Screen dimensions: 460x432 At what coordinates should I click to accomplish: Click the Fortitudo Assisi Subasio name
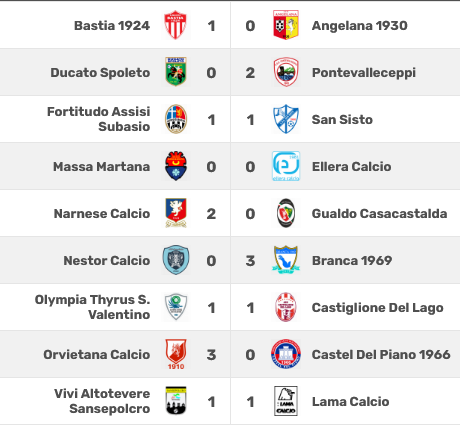[99, 119]
